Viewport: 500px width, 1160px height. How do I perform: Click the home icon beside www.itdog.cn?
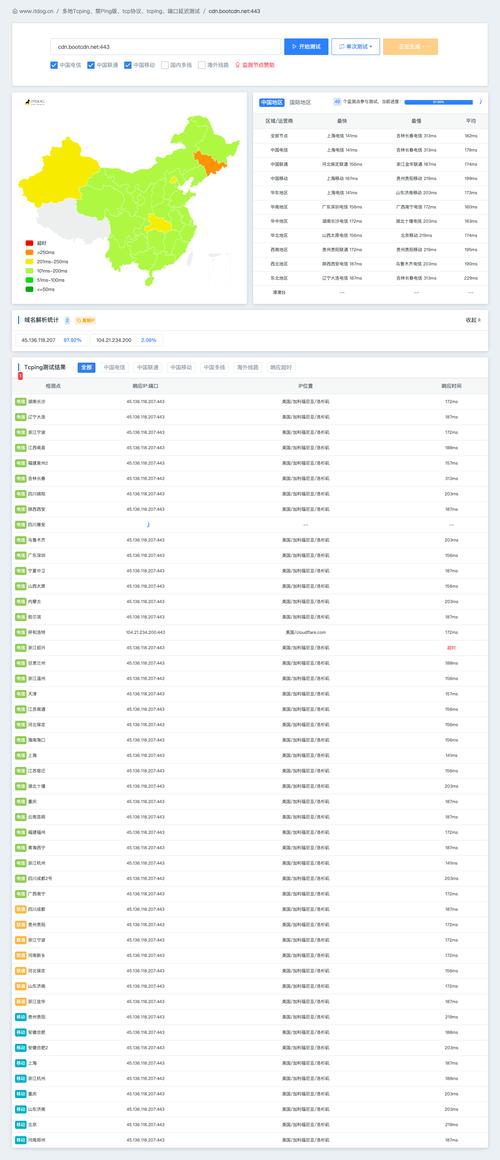point(15,12)
